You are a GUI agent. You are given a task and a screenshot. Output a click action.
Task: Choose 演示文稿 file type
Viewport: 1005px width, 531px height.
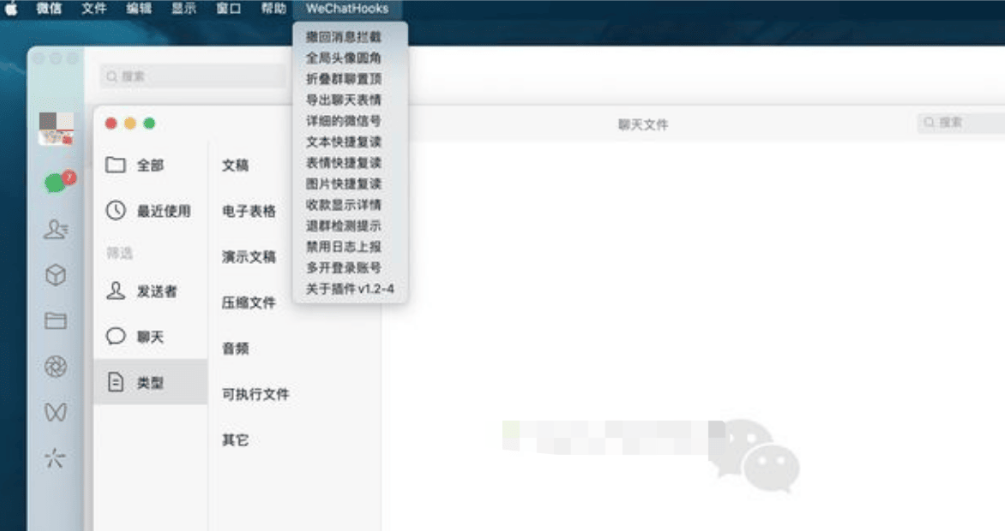tap(249, 257)
